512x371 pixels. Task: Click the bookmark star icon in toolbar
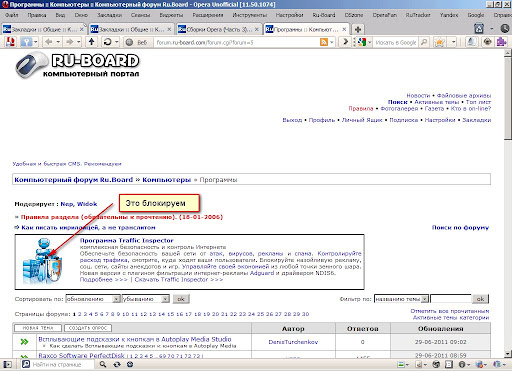pyautogui.click(x=439, y=42)
